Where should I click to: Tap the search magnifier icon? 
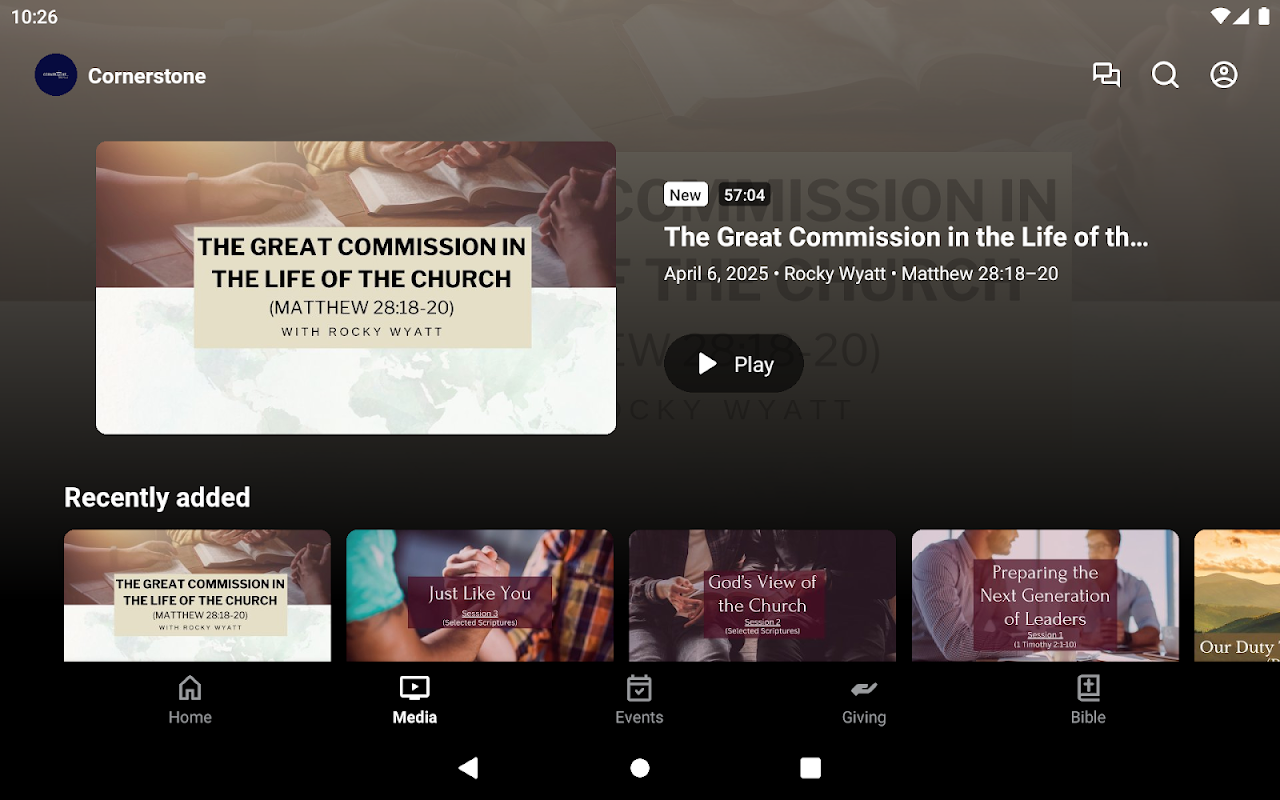click(1165, 75)
